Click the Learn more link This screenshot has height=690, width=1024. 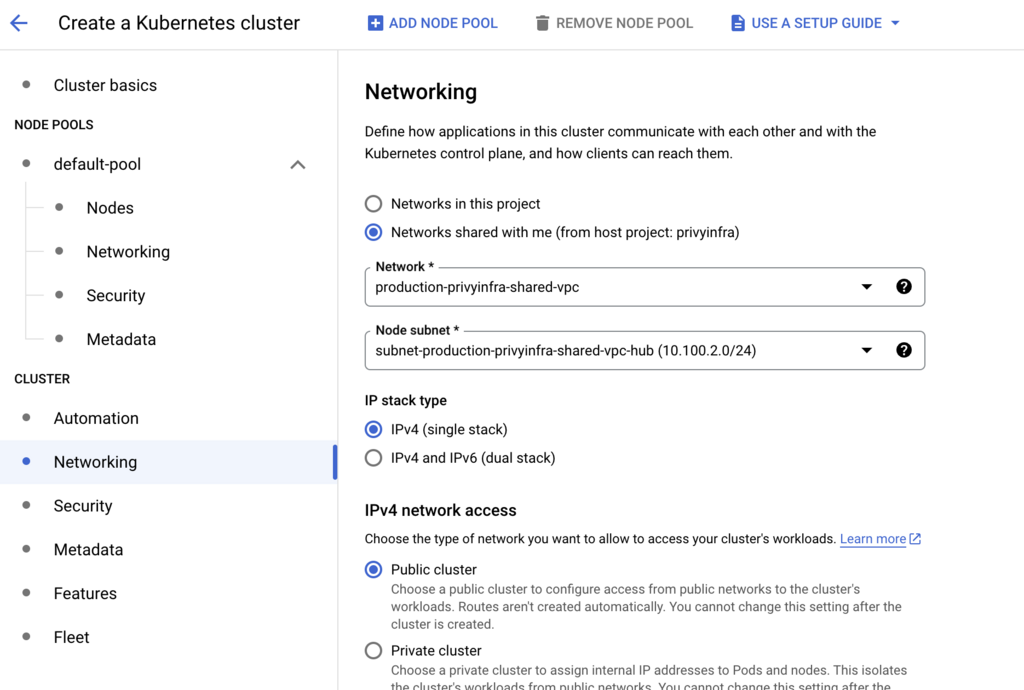point(871,538)
